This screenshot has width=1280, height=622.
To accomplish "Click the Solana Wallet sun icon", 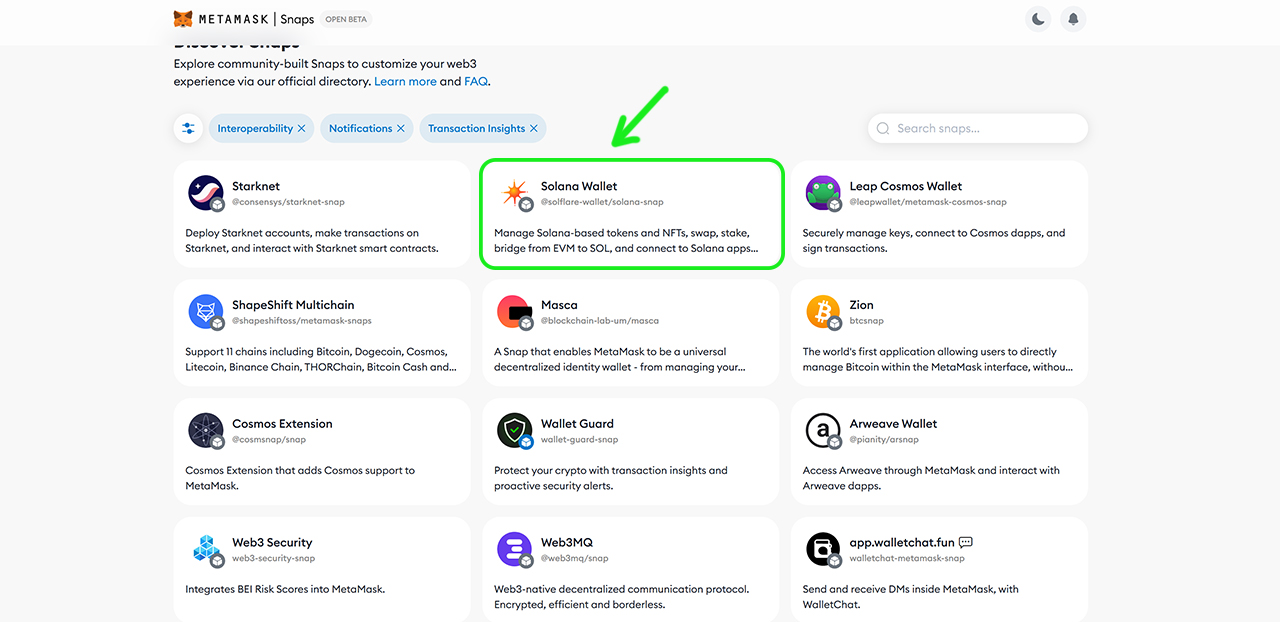I will point(514,192).
